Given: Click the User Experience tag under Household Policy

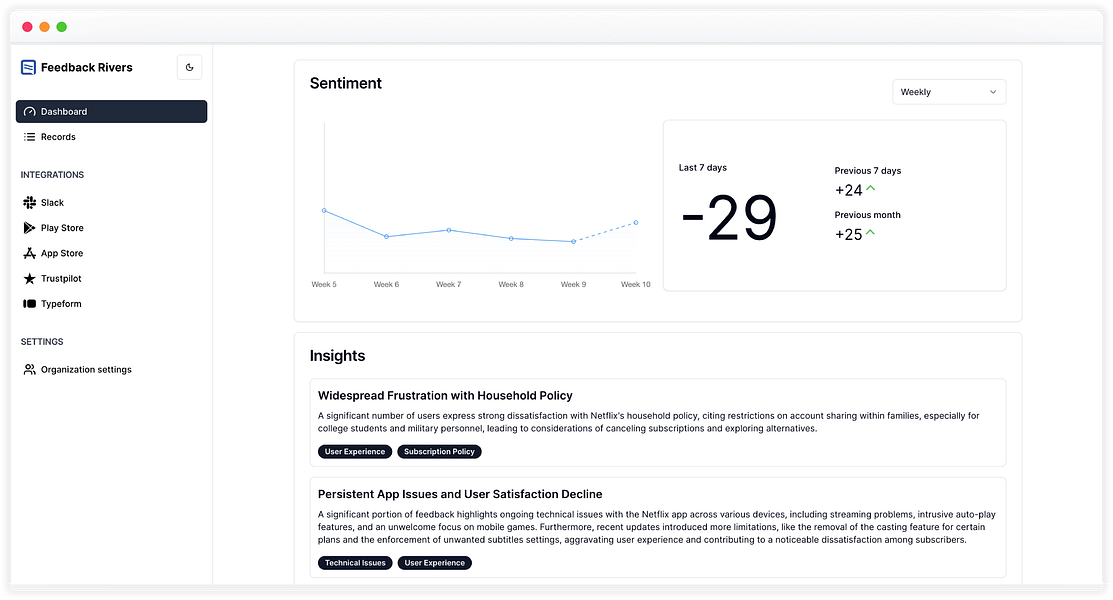Looking at the screenshot, I should 355,452.
